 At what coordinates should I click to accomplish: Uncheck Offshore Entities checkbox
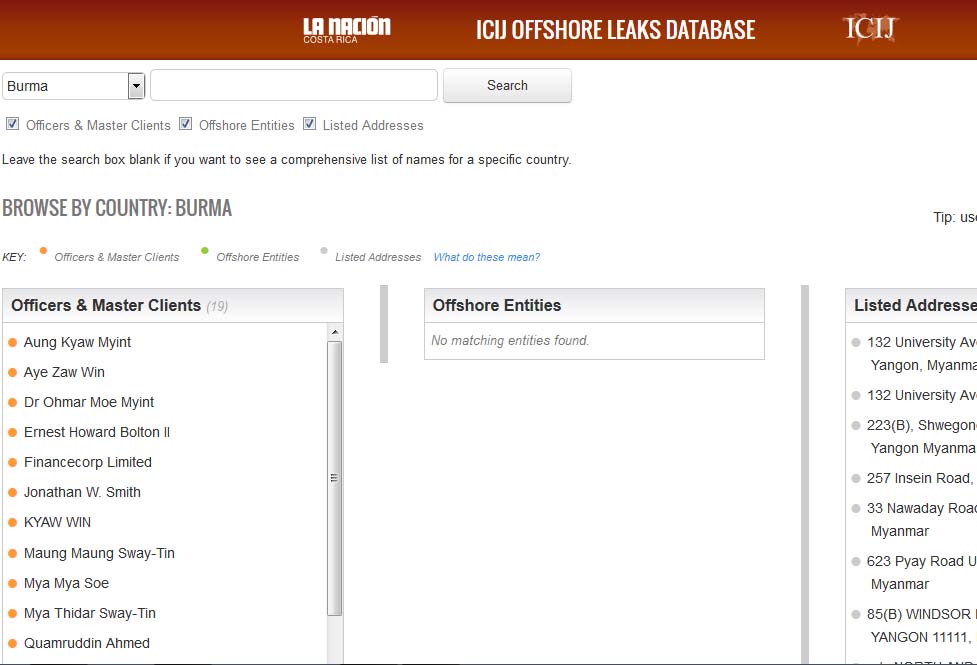click(x=186, y=124)
